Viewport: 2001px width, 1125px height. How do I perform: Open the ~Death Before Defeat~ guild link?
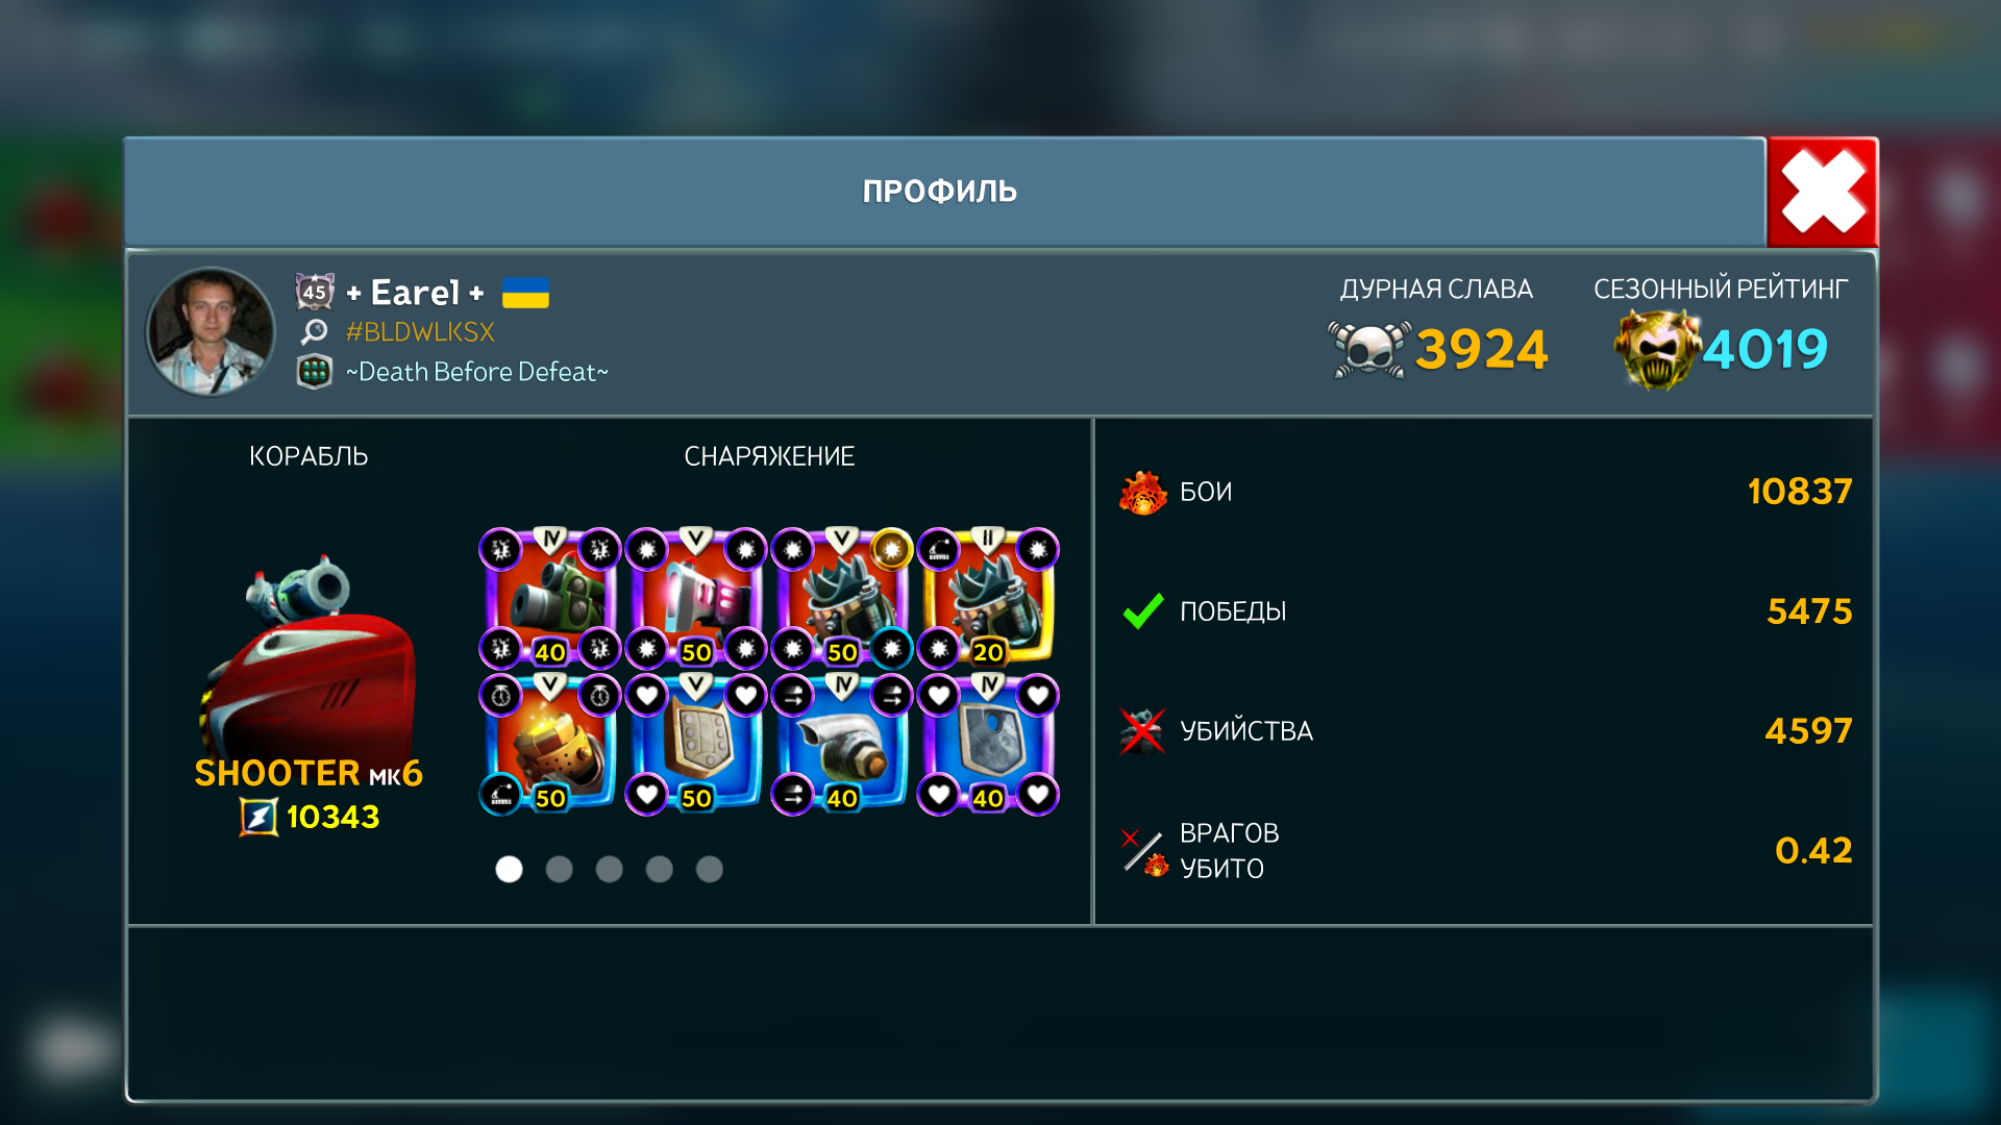tap(477, 372)
